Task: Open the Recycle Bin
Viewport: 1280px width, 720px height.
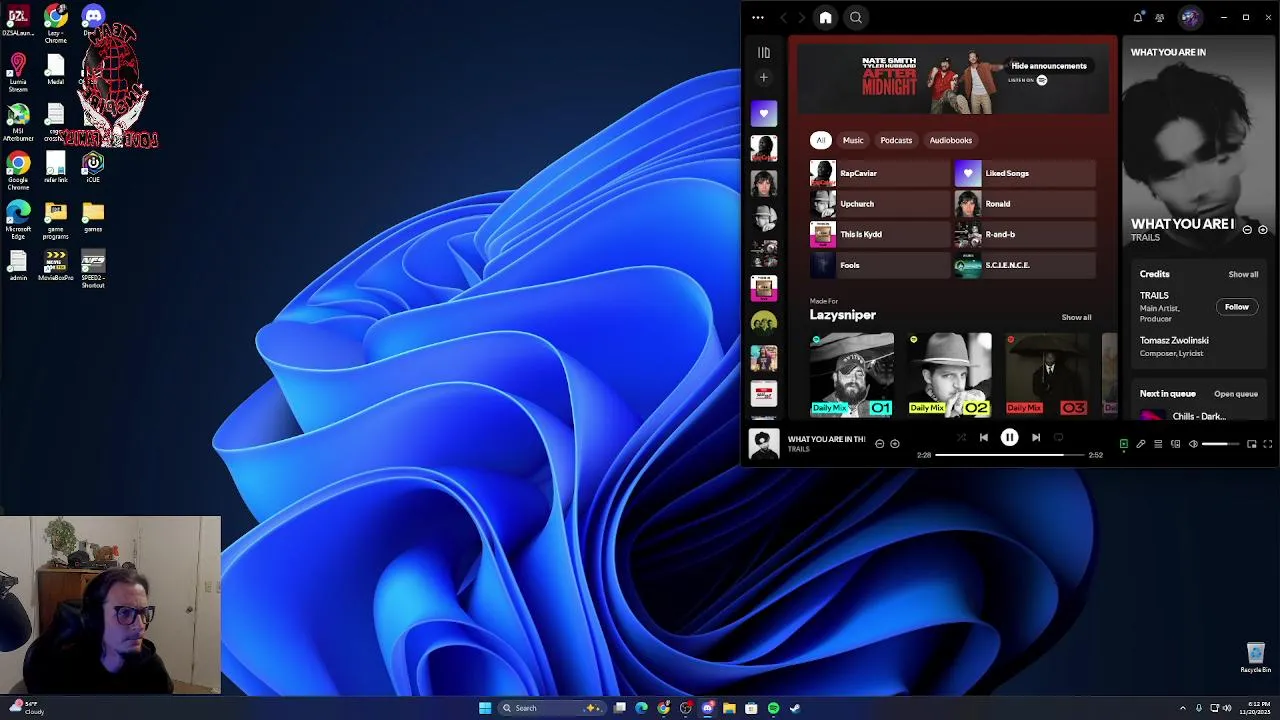Action: tap(1255, 658)
